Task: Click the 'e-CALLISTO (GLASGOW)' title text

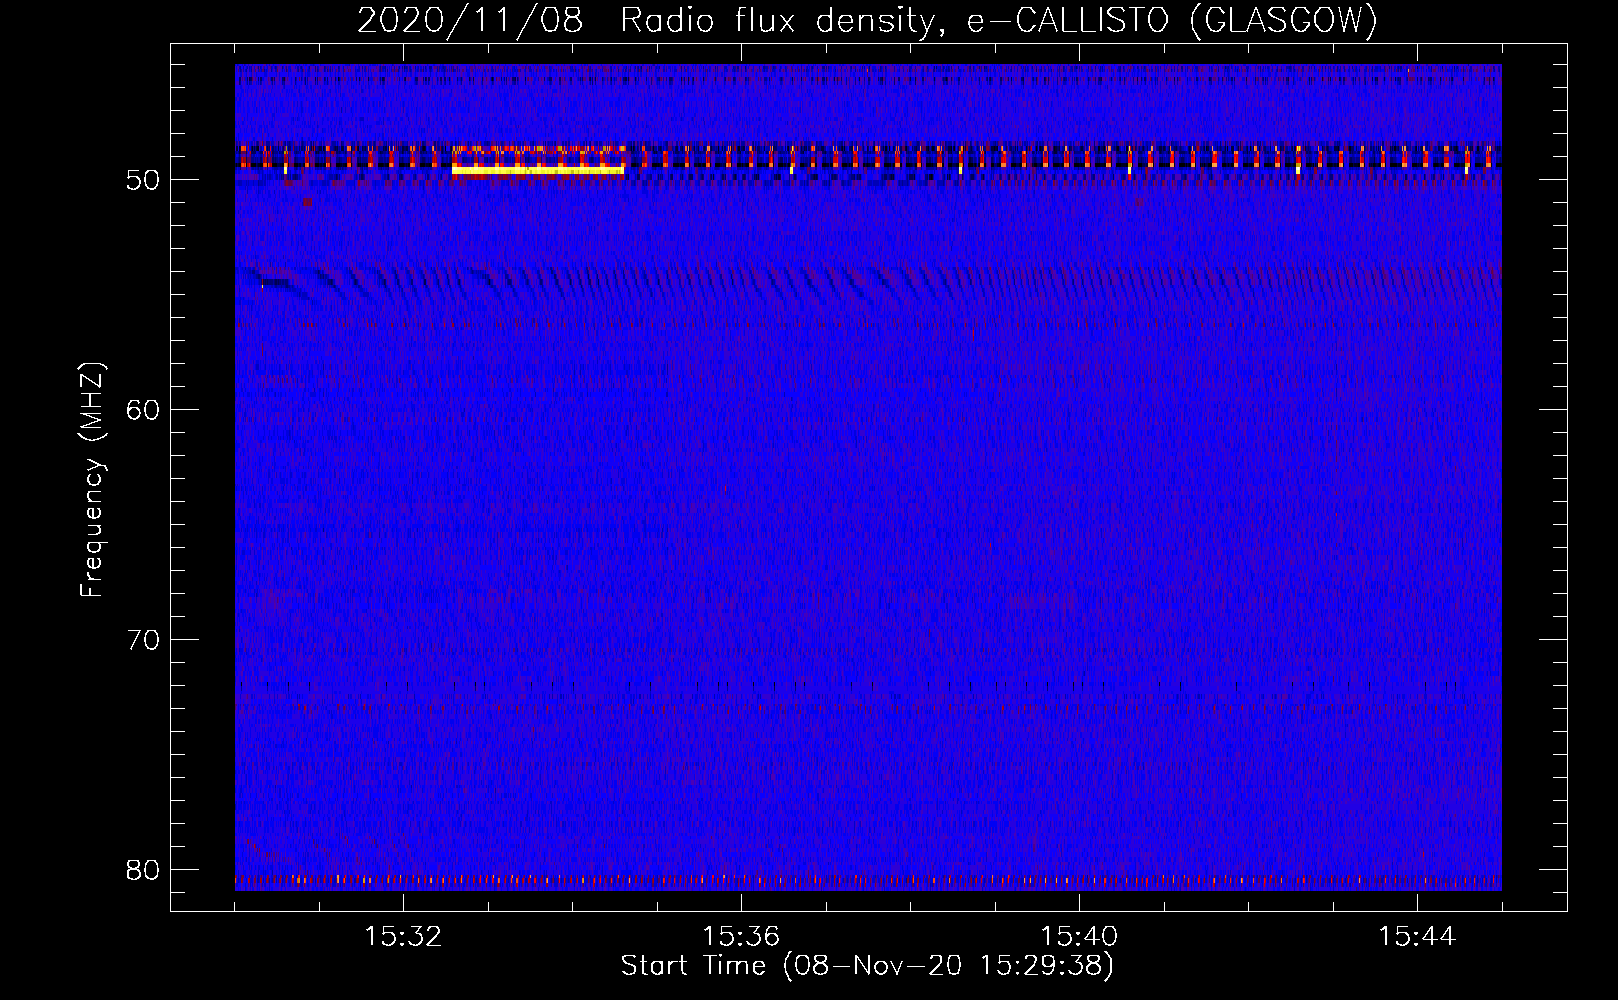Action: tap(1172, 21)
